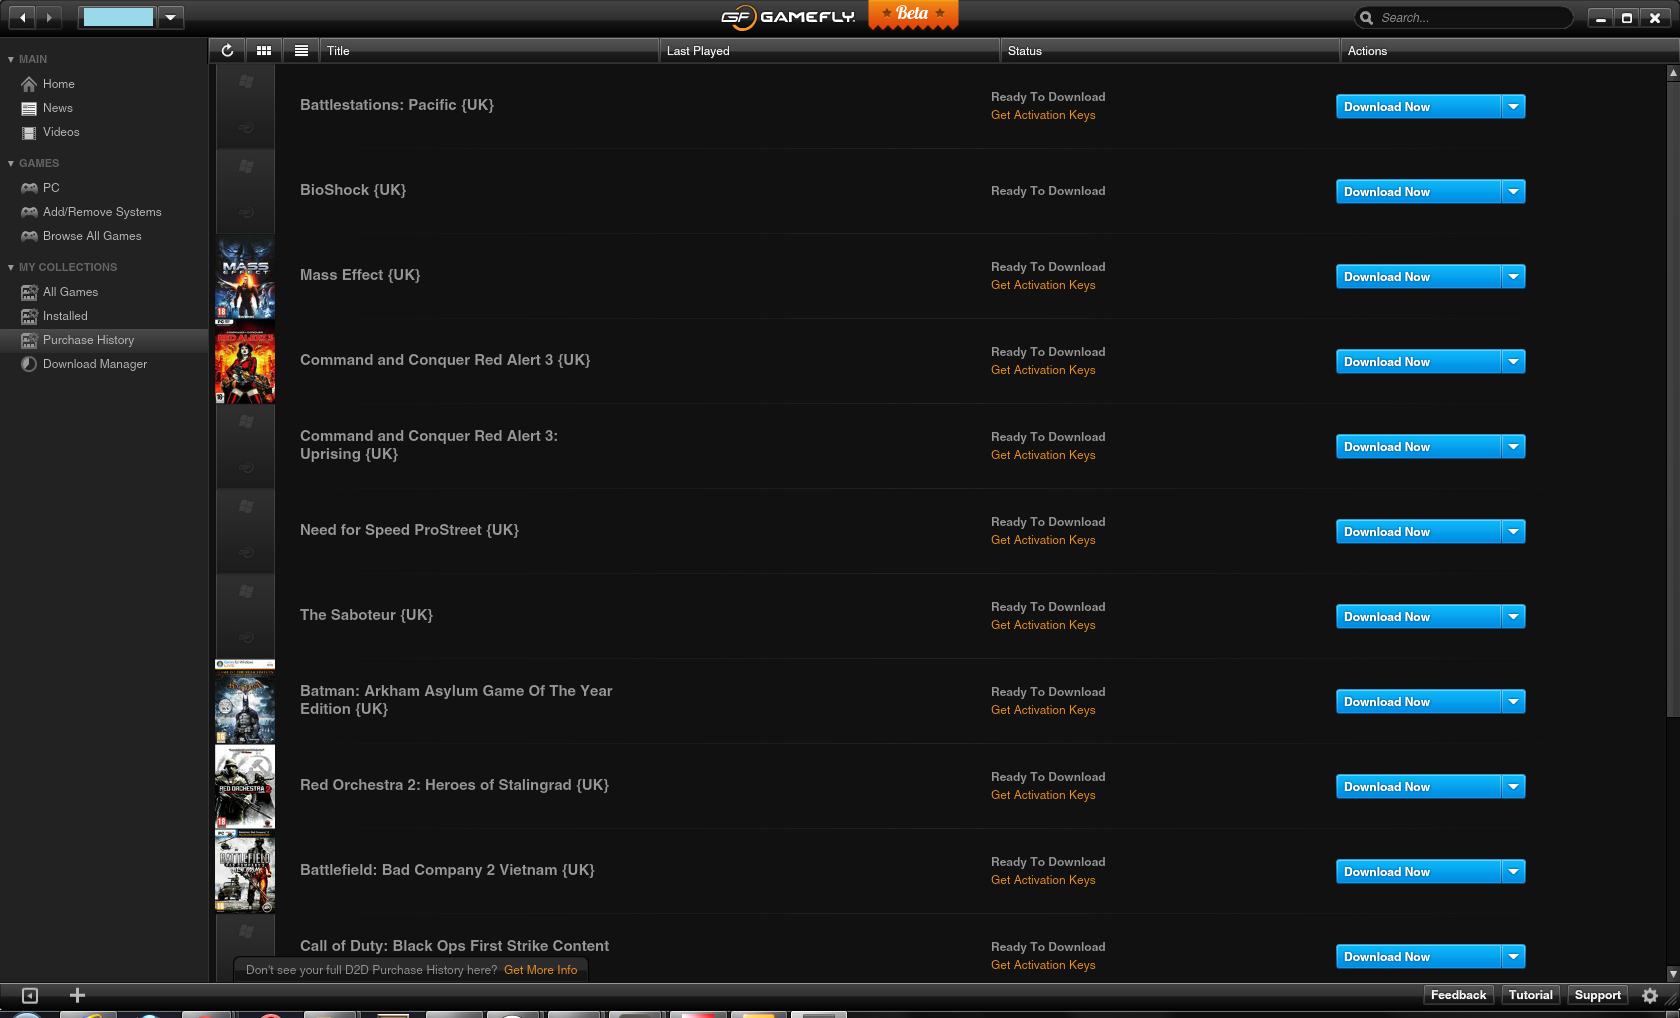The width and height of the screenshot is (1680, 1018).
Task: Expand download options for Need for Speed ProStreet
Action: [x=1513, y=532]
